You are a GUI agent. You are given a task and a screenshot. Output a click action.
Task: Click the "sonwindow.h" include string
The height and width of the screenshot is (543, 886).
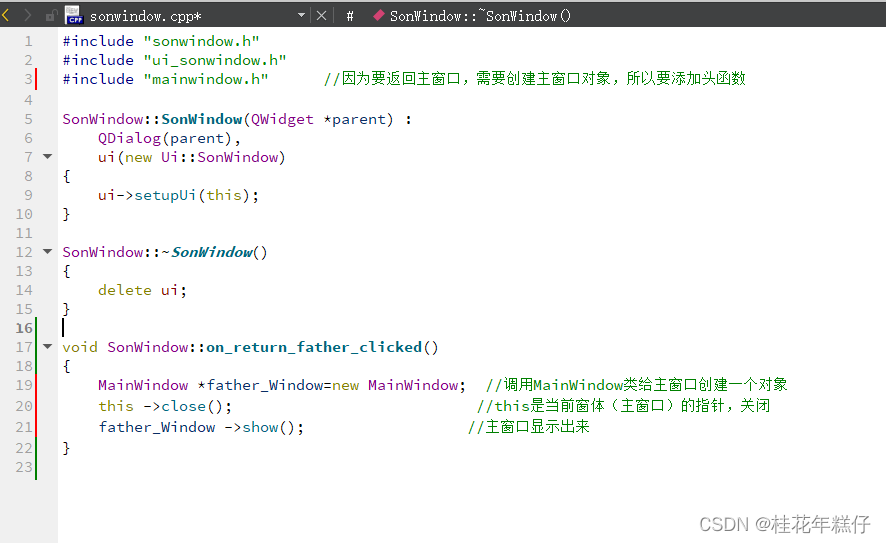pyautogui.click(x=202, y=41)
